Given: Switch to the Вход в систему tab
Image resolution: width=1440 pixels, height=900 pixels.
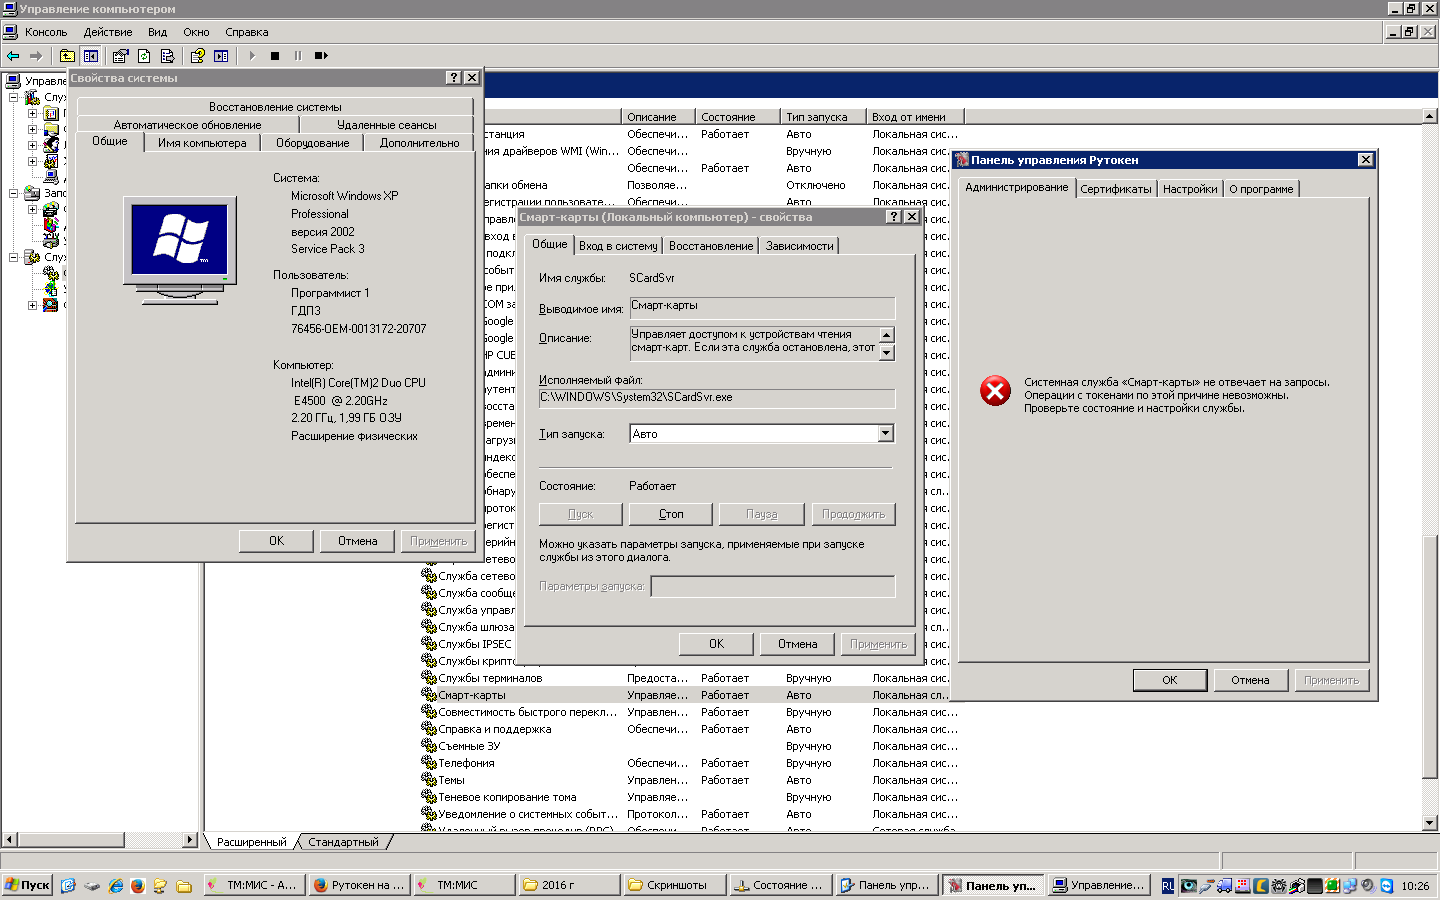Looking at the screenshot, I should pos(618,246).
